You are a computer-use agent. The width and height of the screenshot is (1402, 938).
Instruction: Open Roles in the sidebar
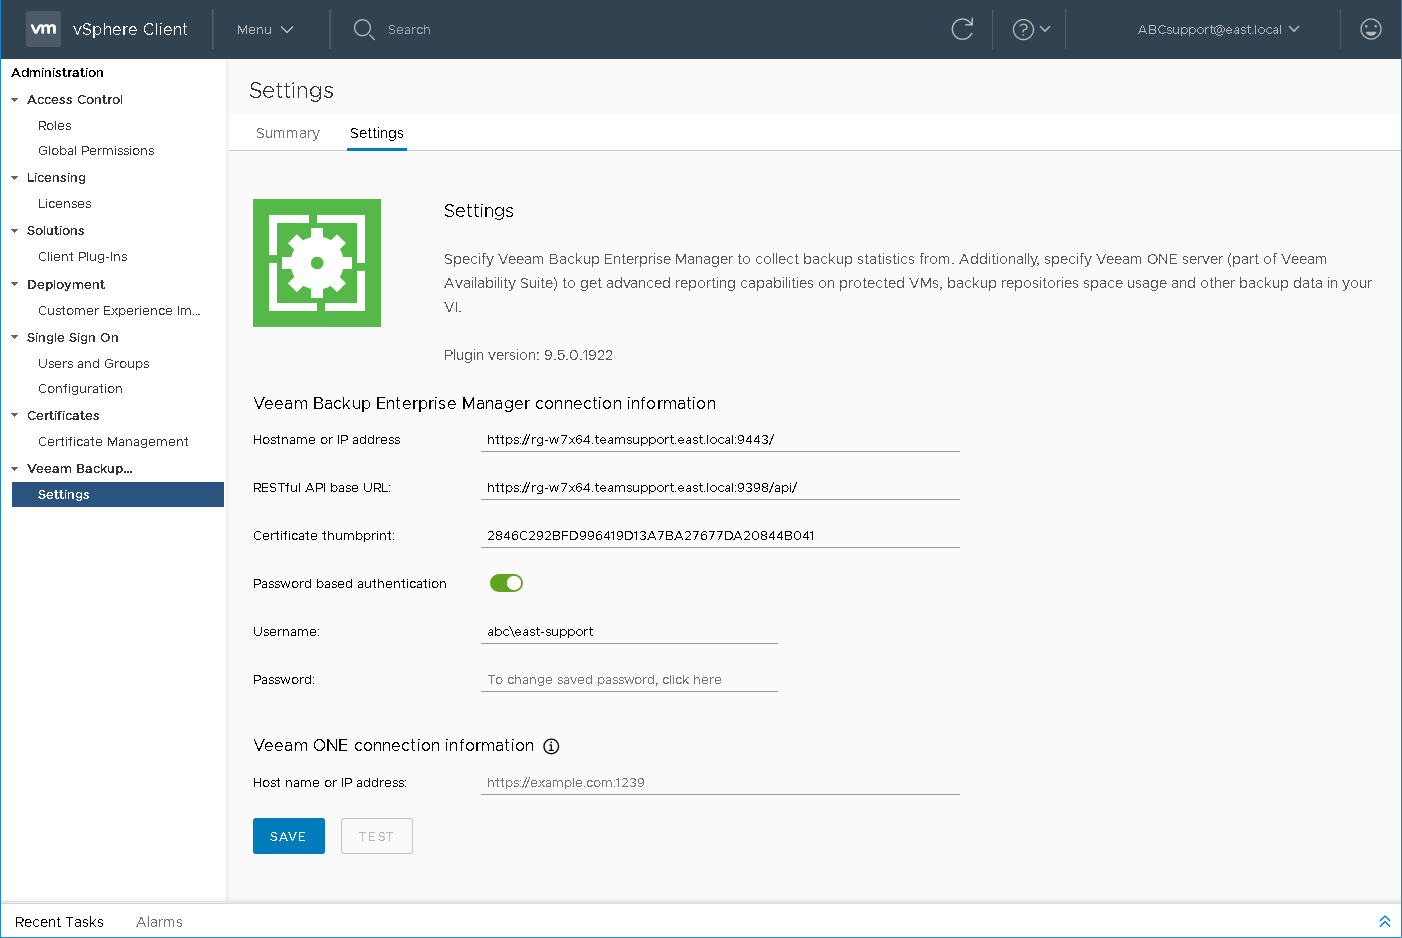click(55, 126)
